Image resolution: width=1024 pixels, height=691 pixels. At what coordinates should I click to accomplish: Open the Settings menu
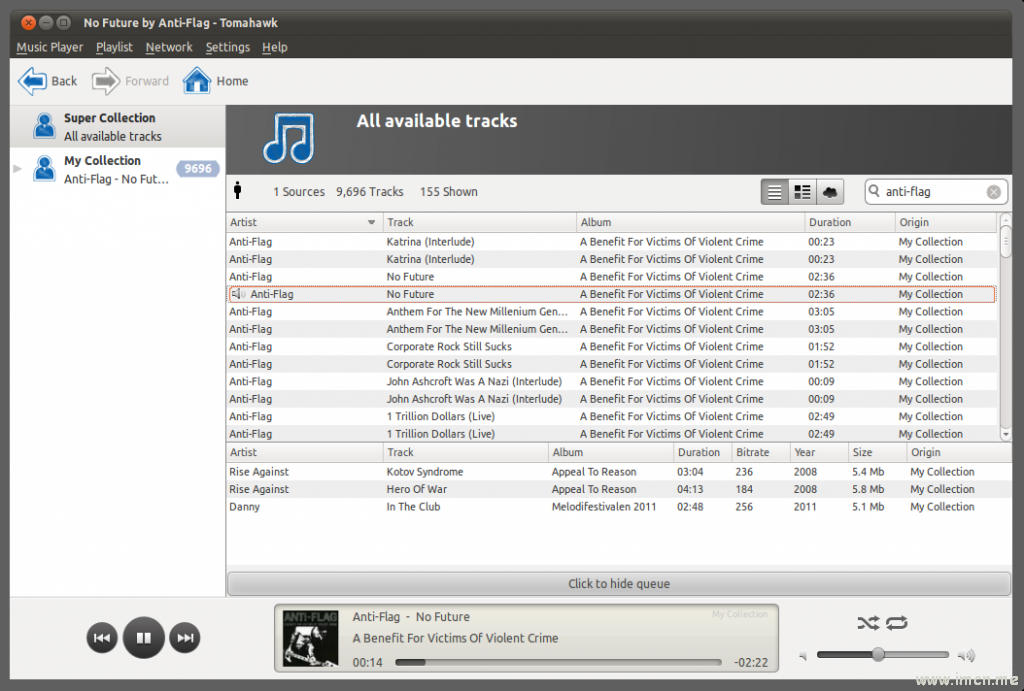click(x=227, y=47)
